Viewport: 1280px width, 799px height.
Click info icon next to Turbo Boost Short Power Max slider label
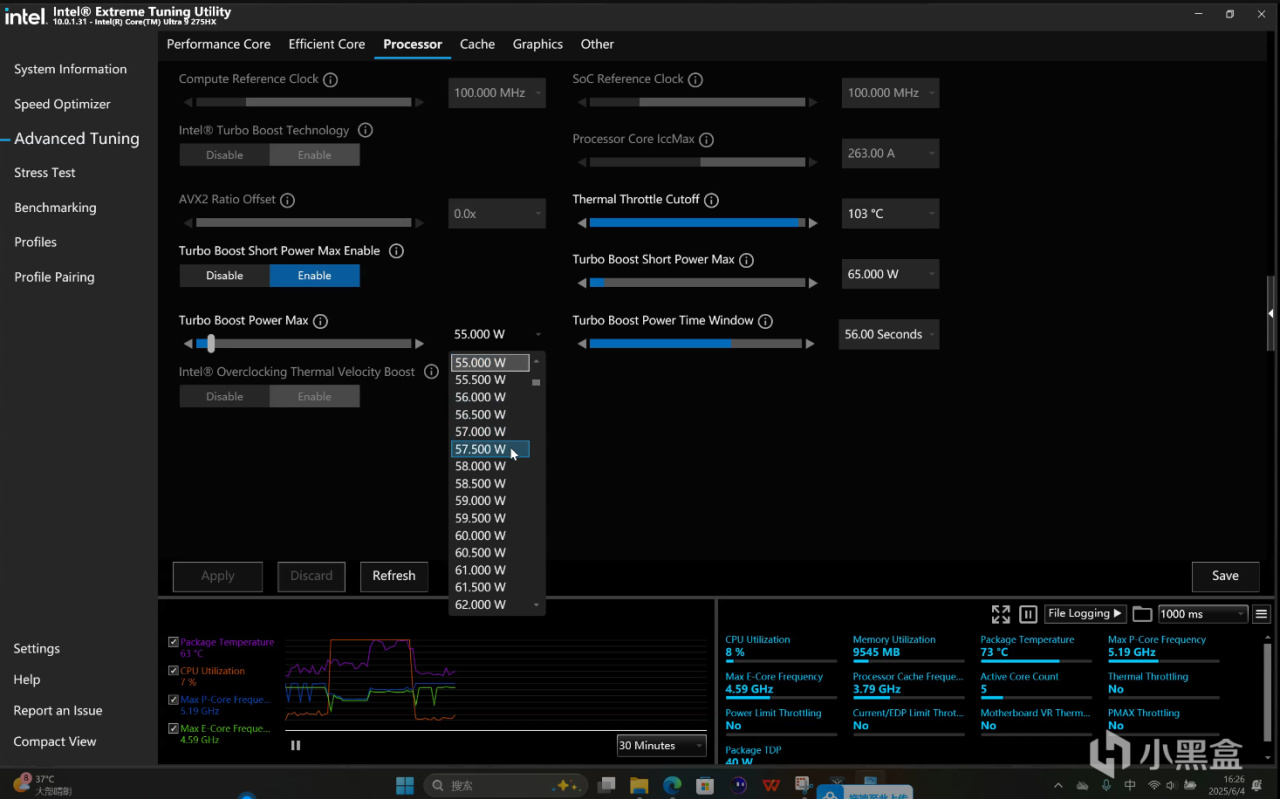click(746, 260)
